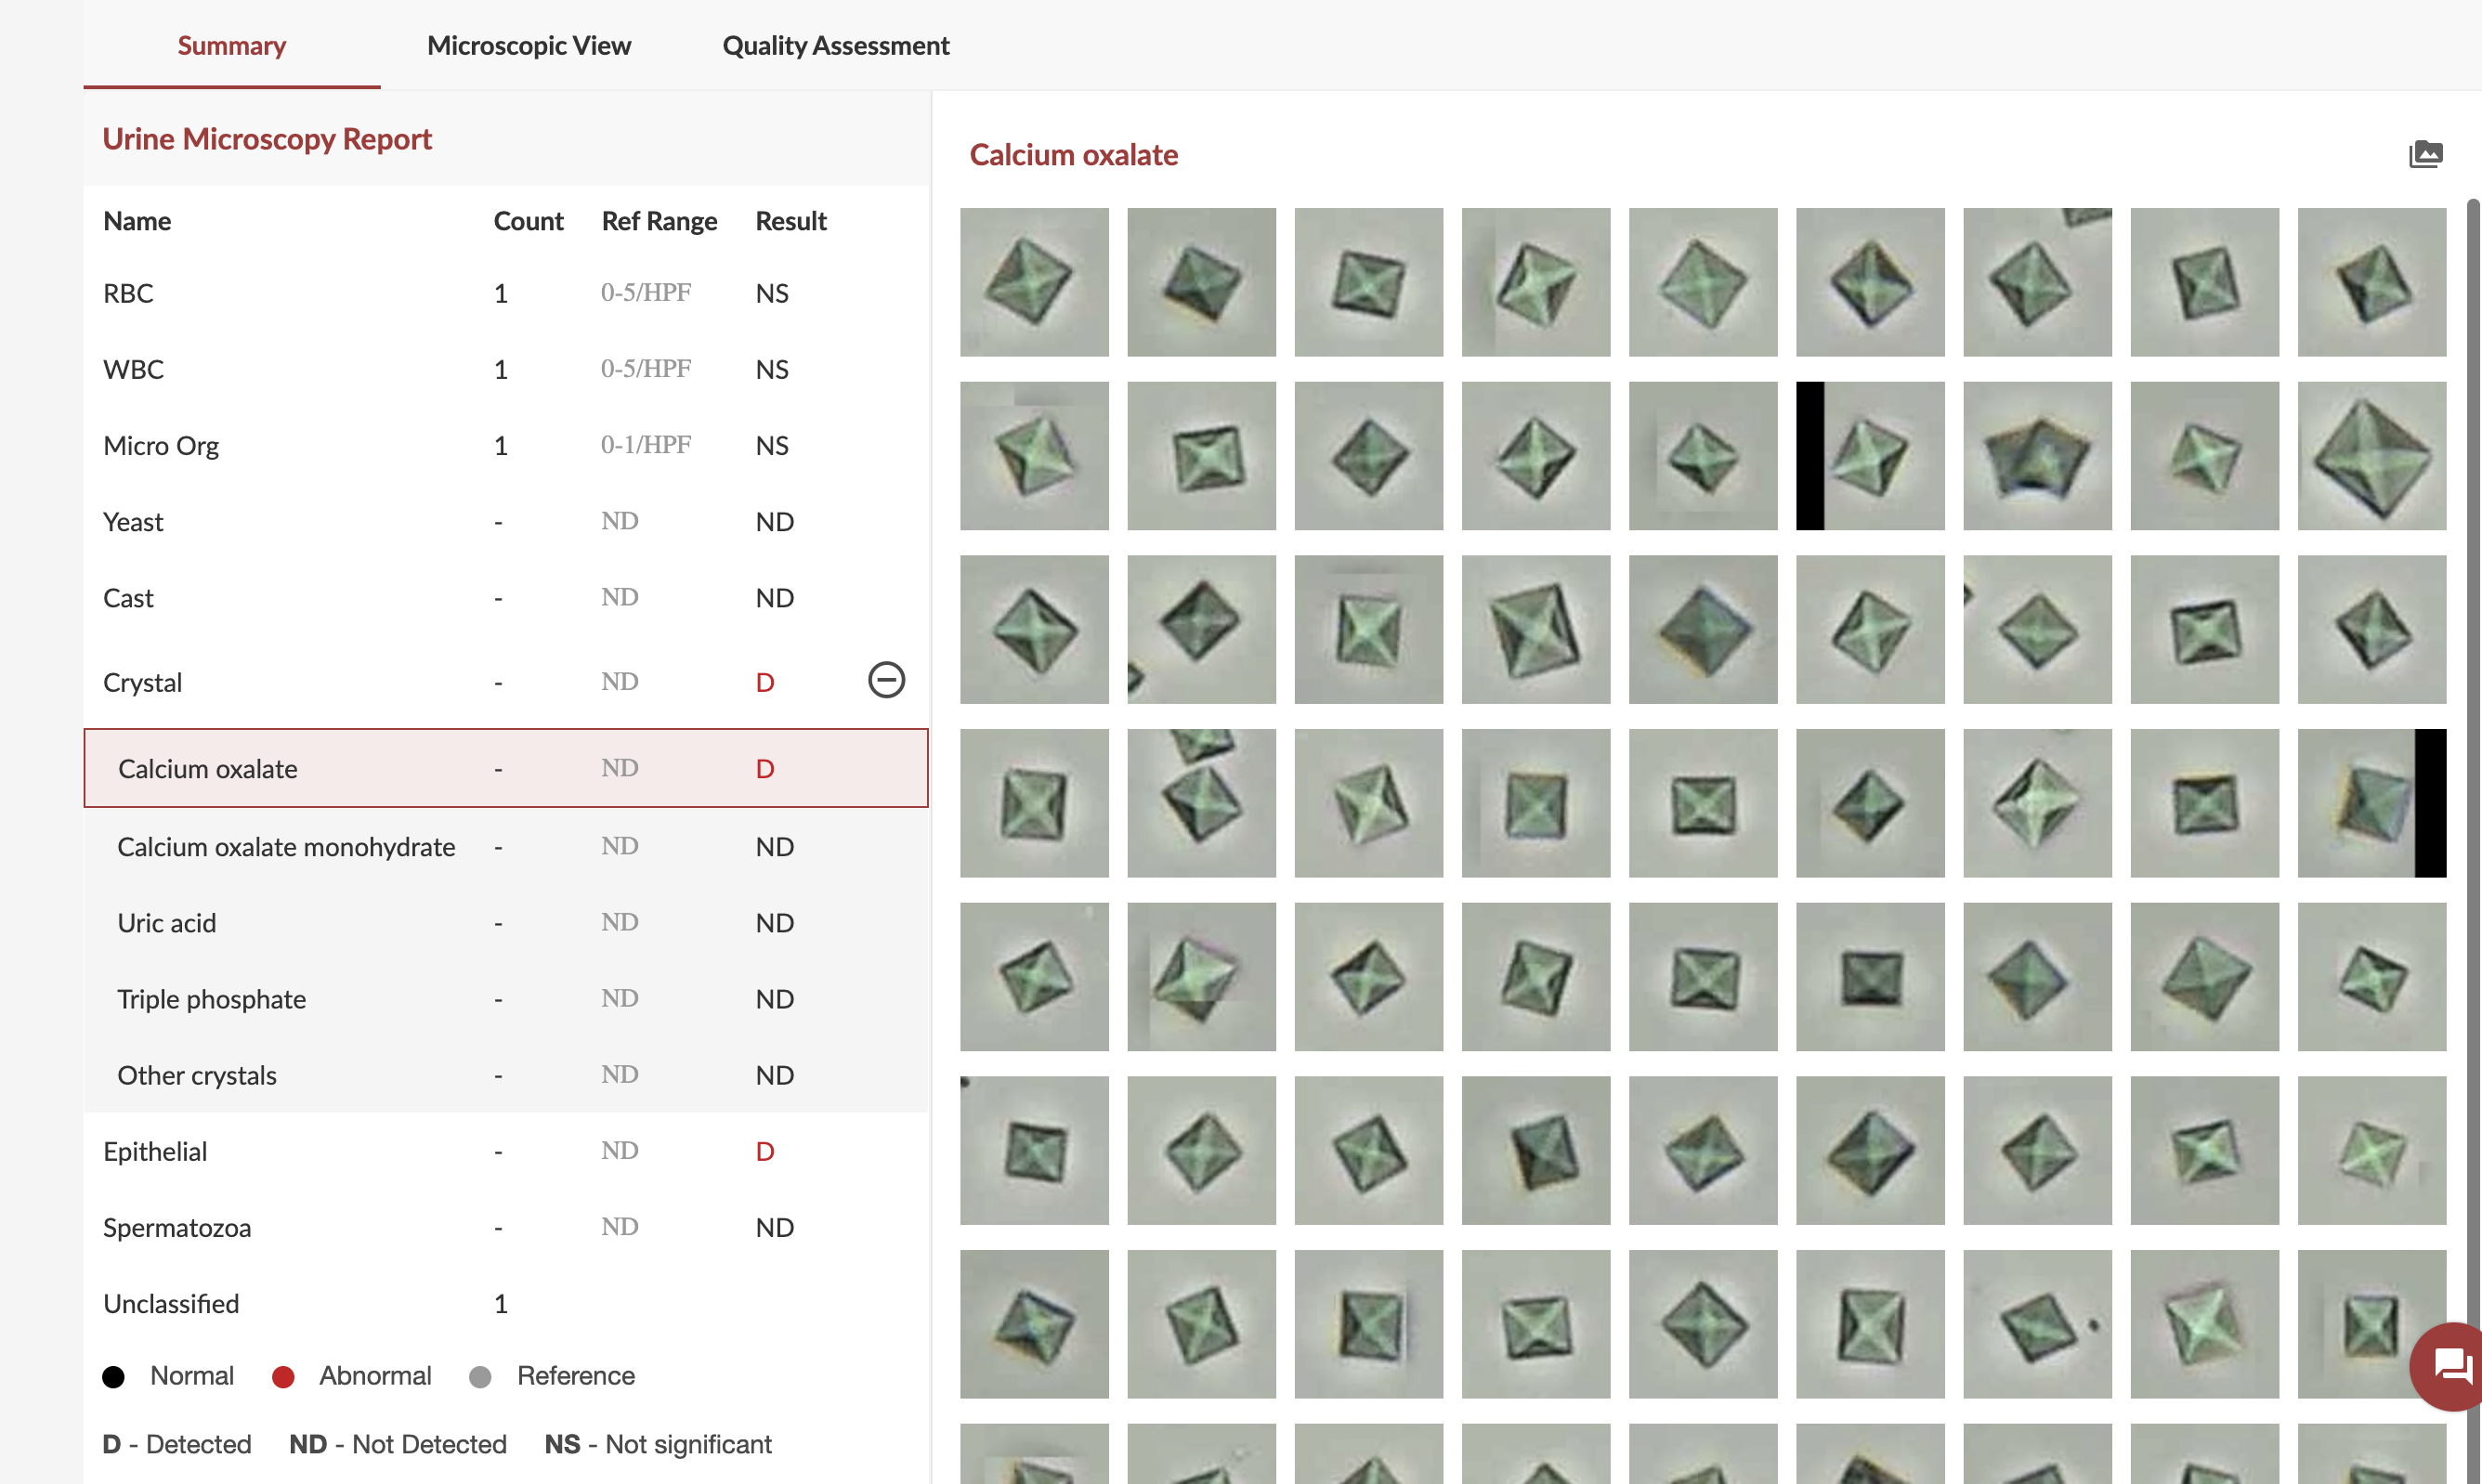Viewport: 2482px width, 1484px height.
Task: Open last crystal thumbnail in top row
Action: tap(2371, 282)
